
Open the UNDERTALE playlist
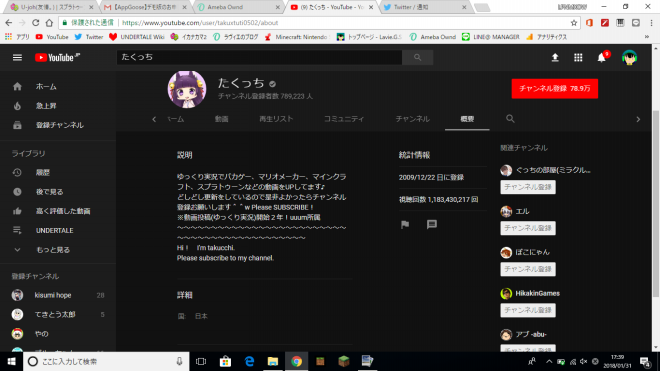pos(58,230)
